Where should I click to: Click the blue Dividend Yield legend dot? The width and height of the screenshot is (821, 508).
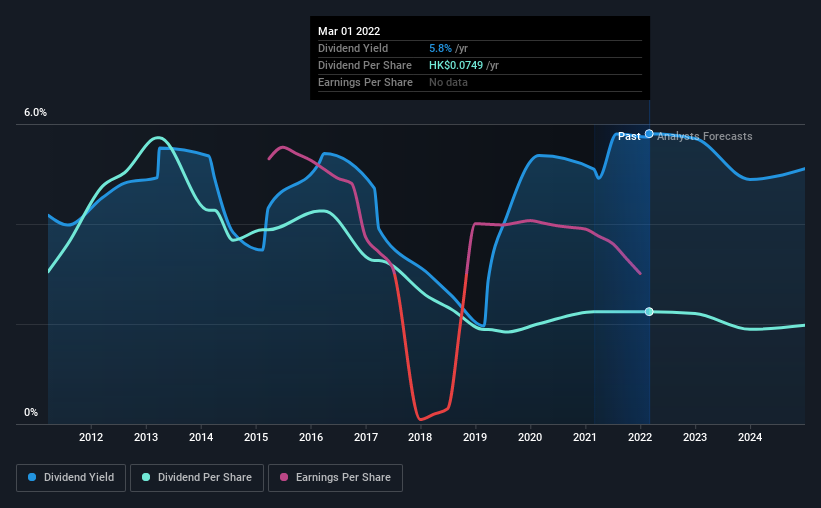coord(32,477)
